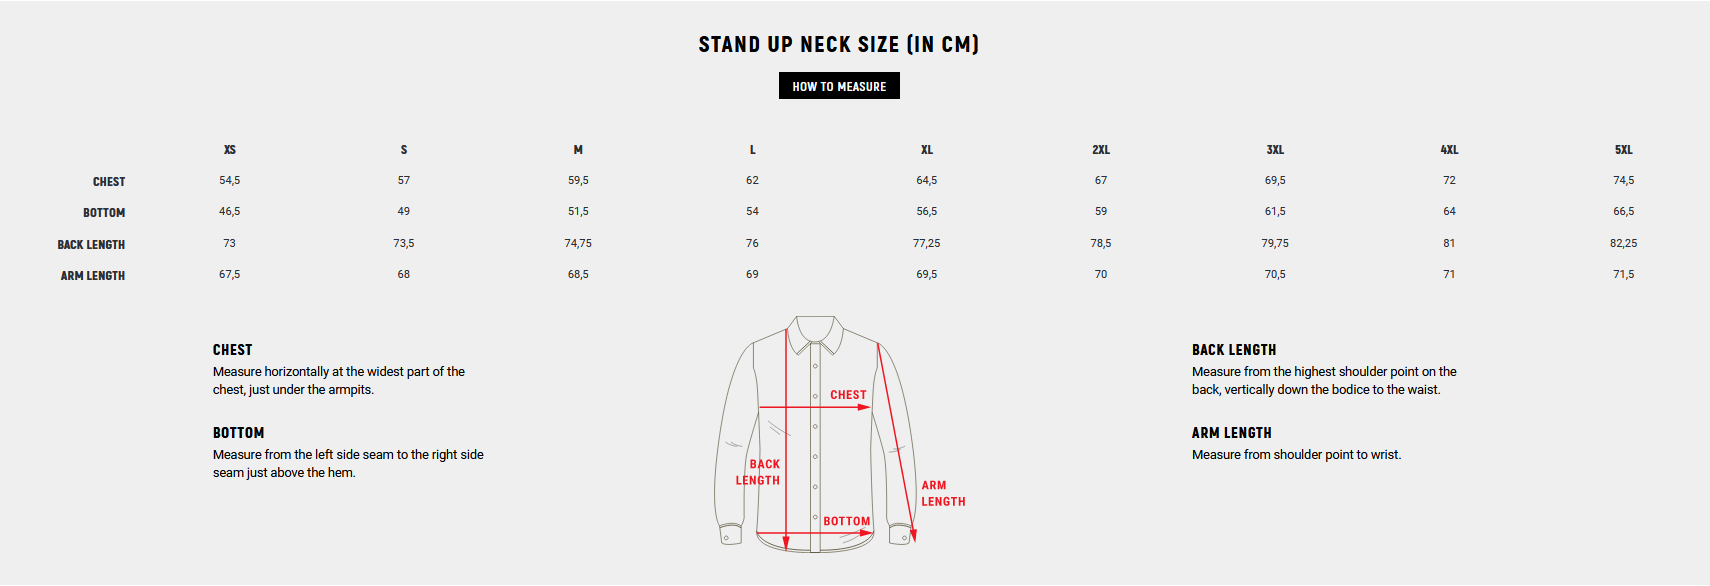Select the M size column header
1710x586 pixels.
578,150
